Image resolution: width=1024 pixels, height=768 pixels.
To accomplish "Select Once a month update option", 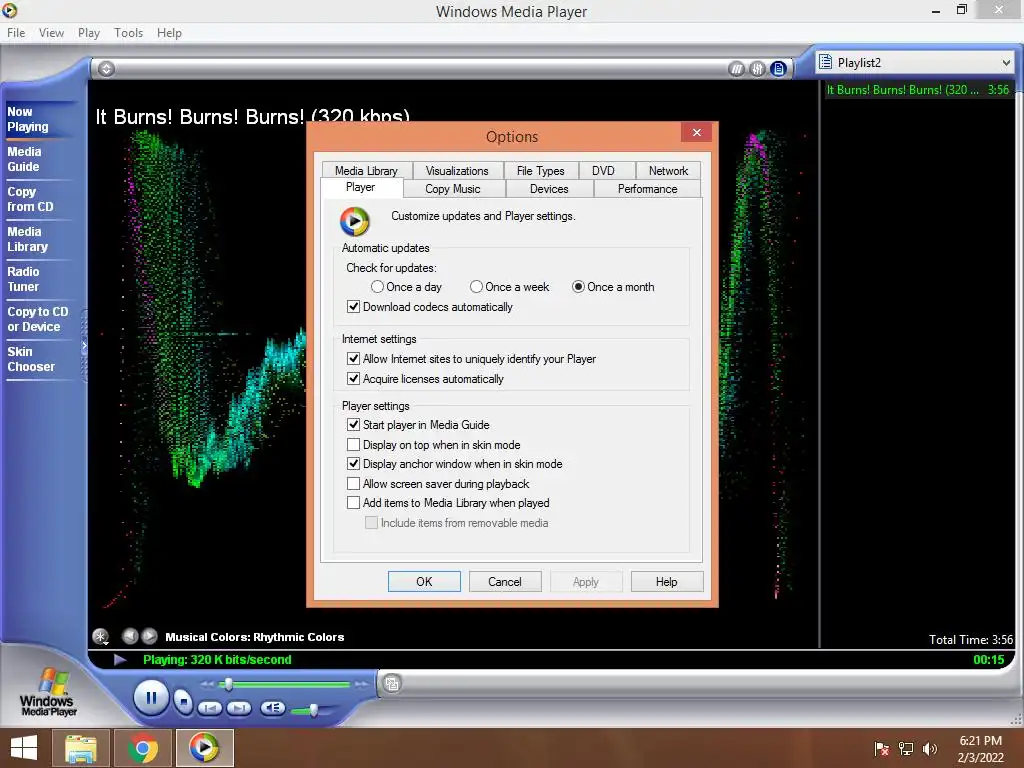I will (x=613, y=287).
